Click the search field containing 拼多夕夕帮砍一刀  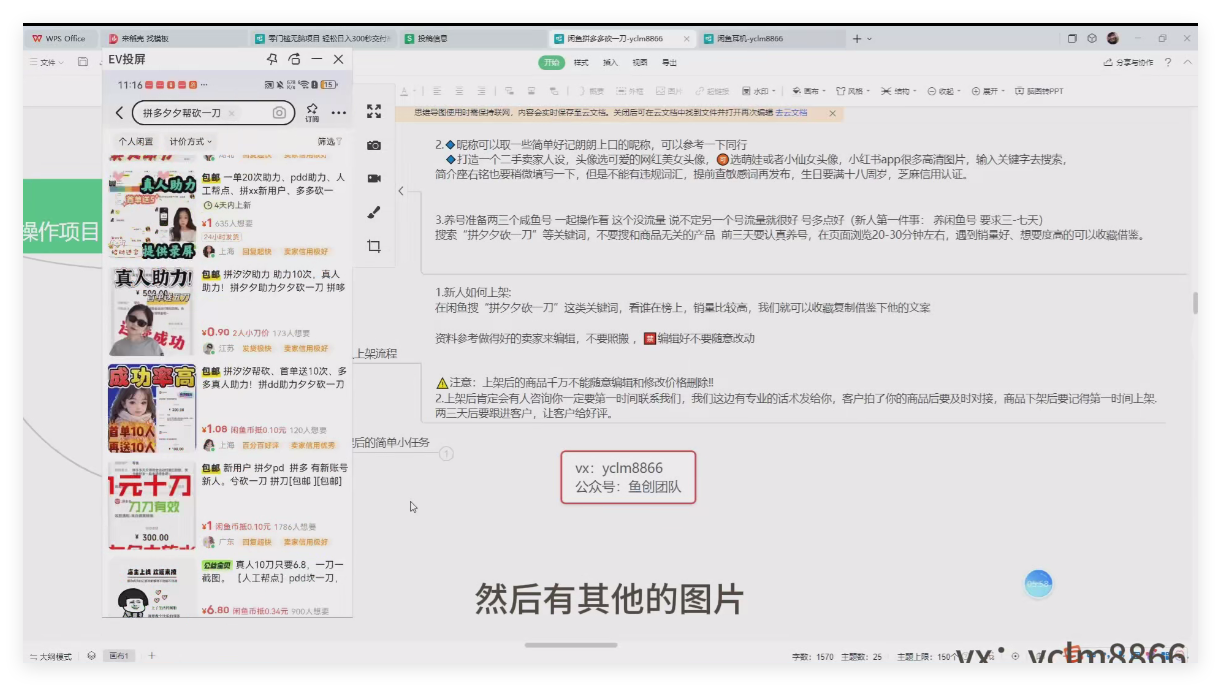212,113
